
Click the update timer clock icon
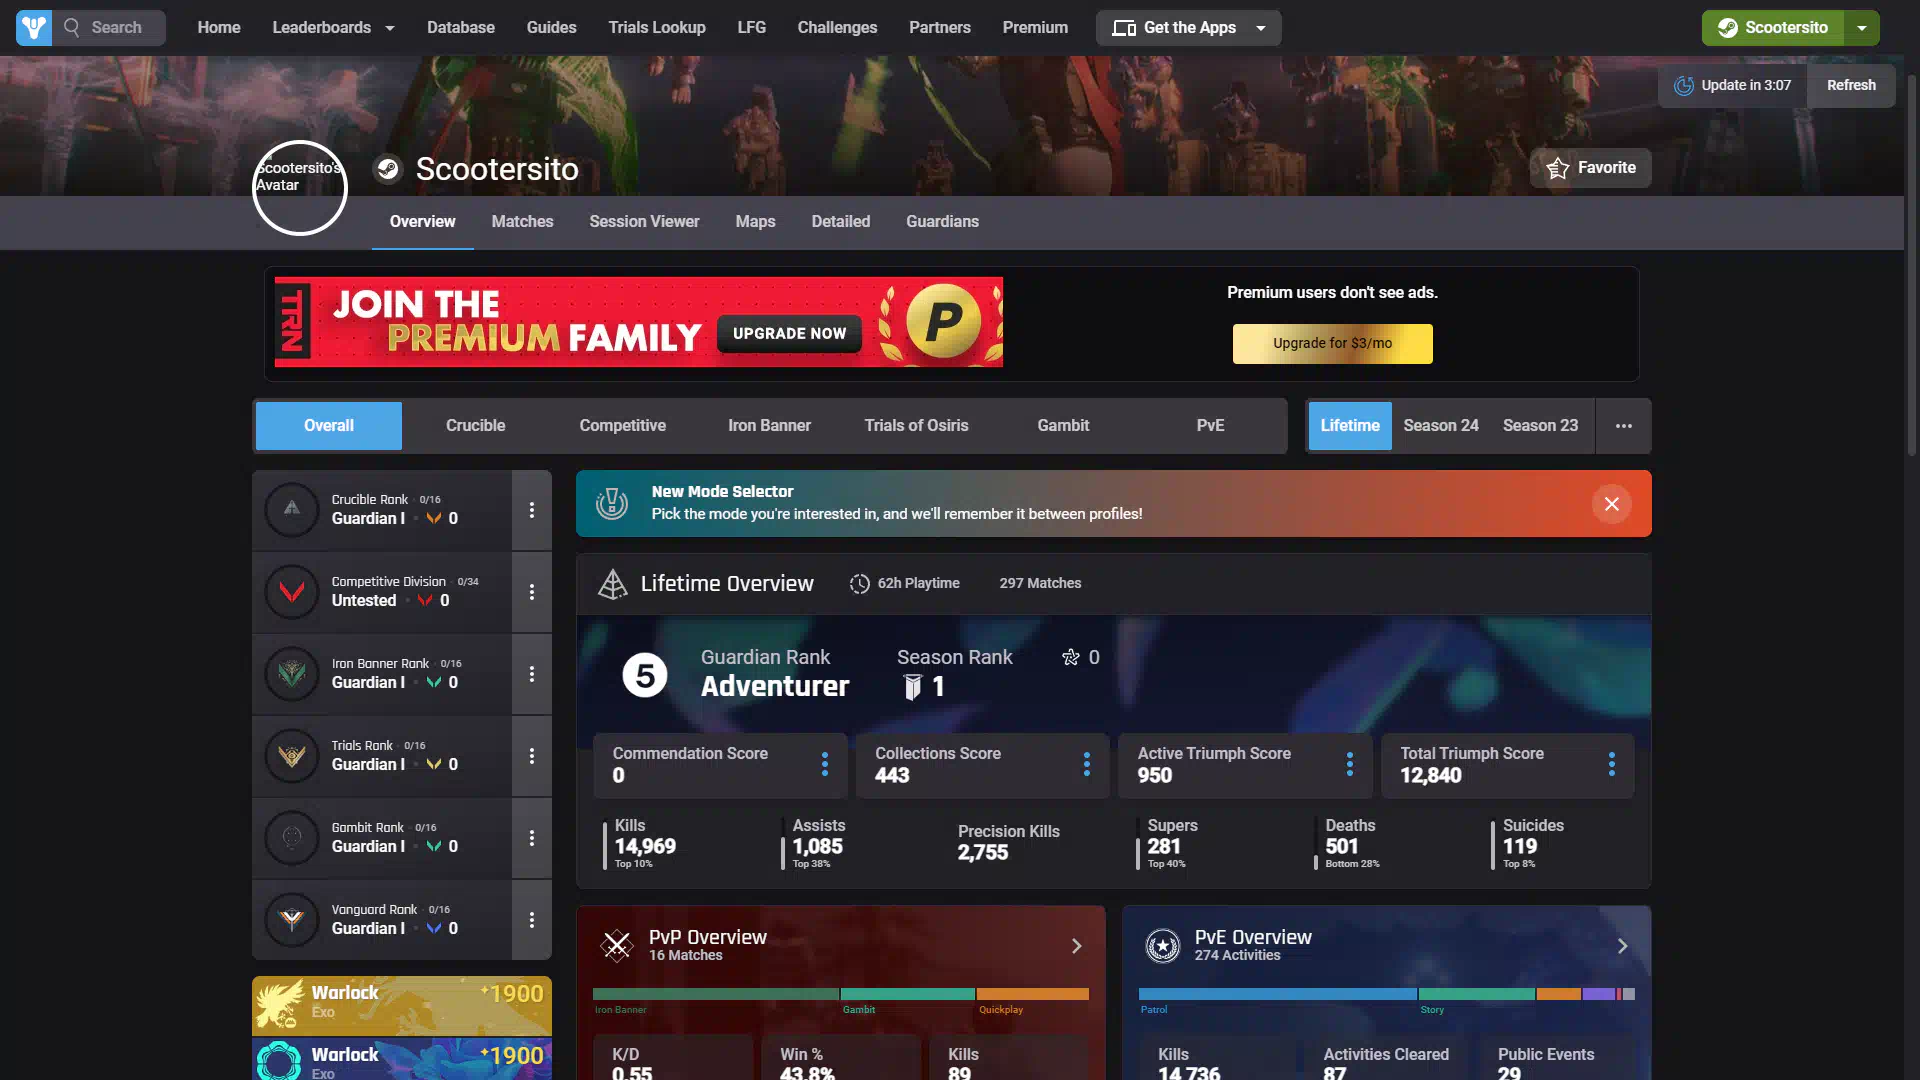(x=1684, y=85)
